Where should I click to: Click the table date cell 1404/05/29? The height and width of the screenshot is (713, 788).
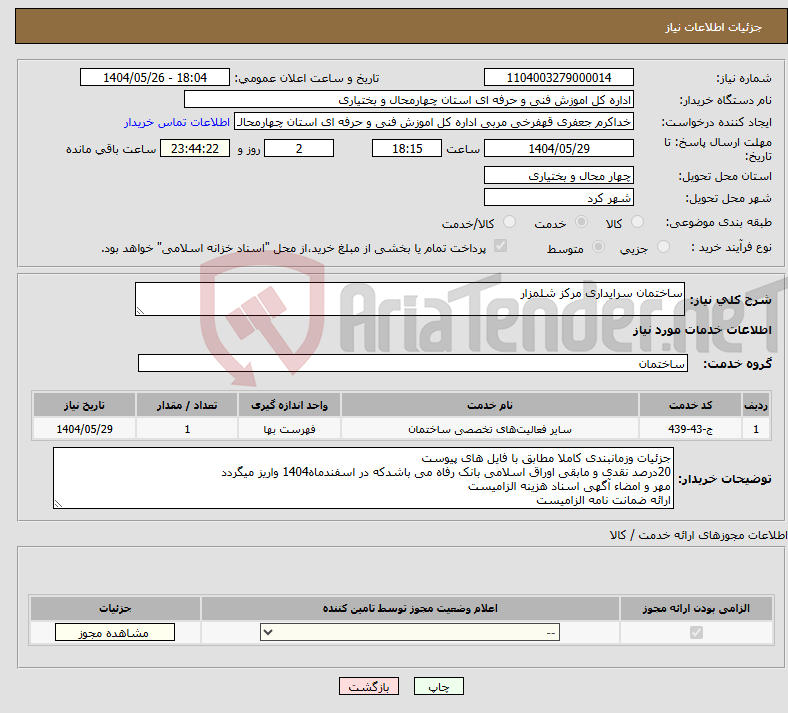[84, 429]
